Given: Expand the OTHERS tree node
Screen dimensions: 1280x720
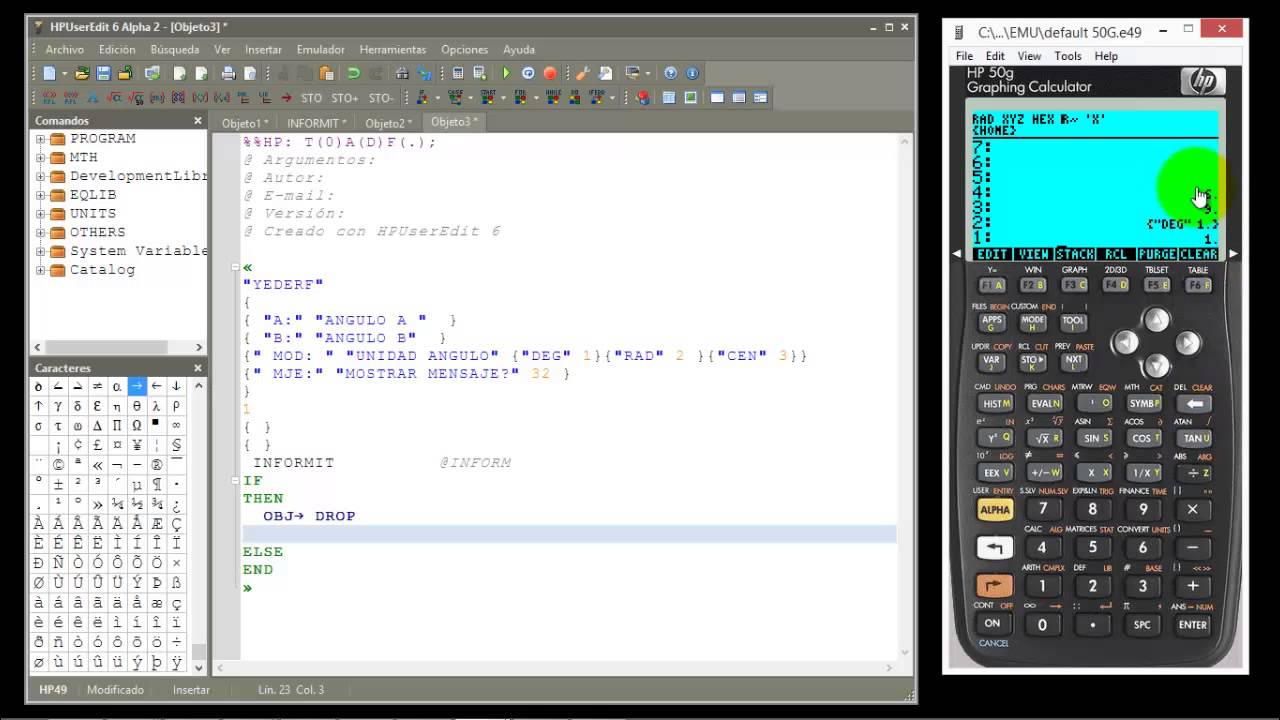Looking at the screenshot, I should click(41, 232).
